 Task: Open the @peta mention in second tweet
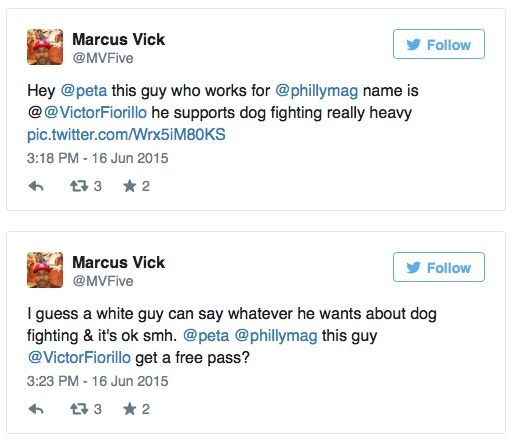pos(206,336)
